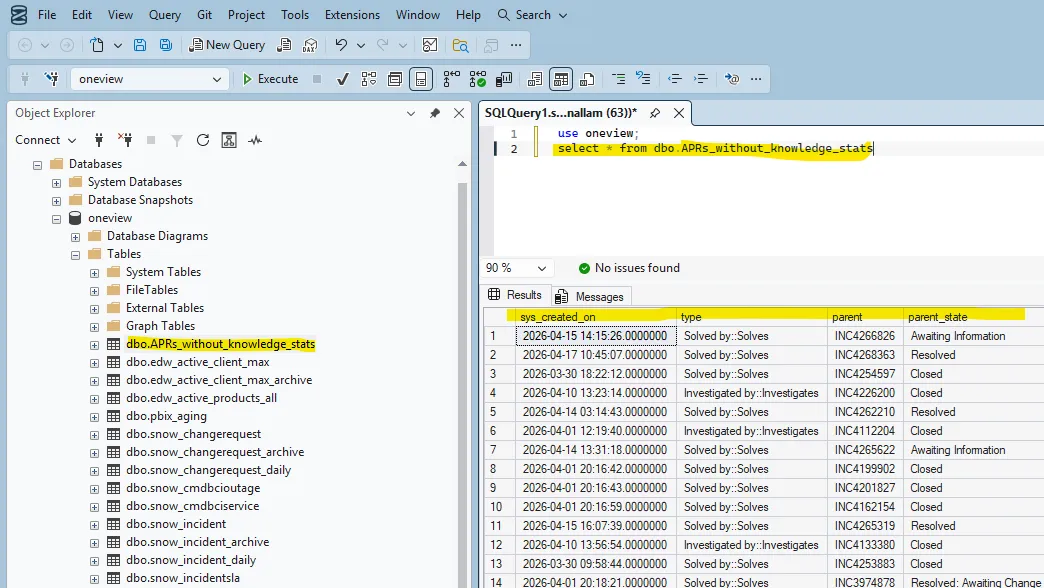The height and width of the screenshot is (588, 1044).
Task: Click the Database Engine Query icon
Action: pos(284,45)
